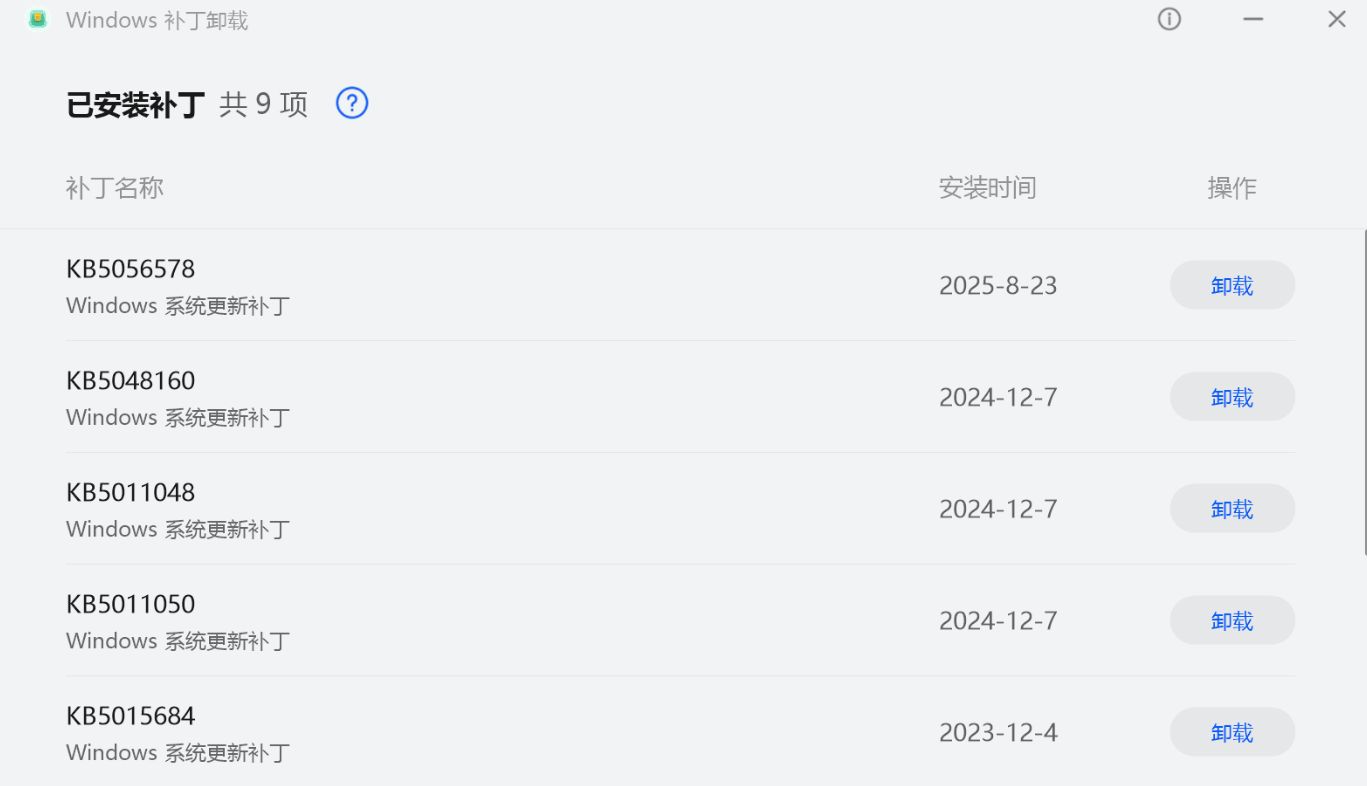Click the vertical scrollbar of the patch list
The height and width of the screenshot is (786, 1367).
(1364, 392)
